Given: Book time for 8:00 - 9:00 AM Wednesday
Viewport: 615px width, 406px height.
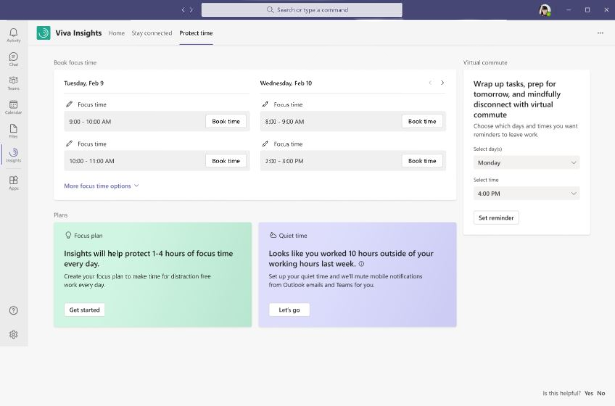Looking at the screenshot, I should pos(422,121).
